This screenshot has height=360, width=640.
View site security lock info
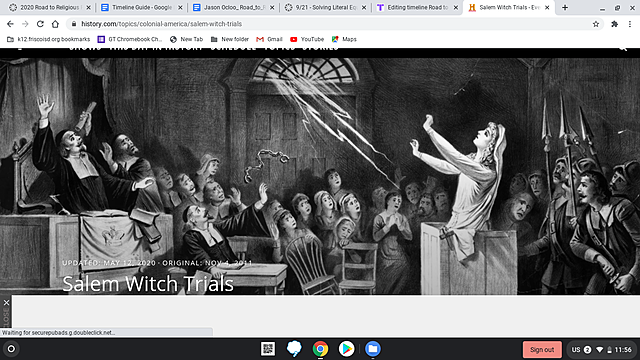click(74, 24)
